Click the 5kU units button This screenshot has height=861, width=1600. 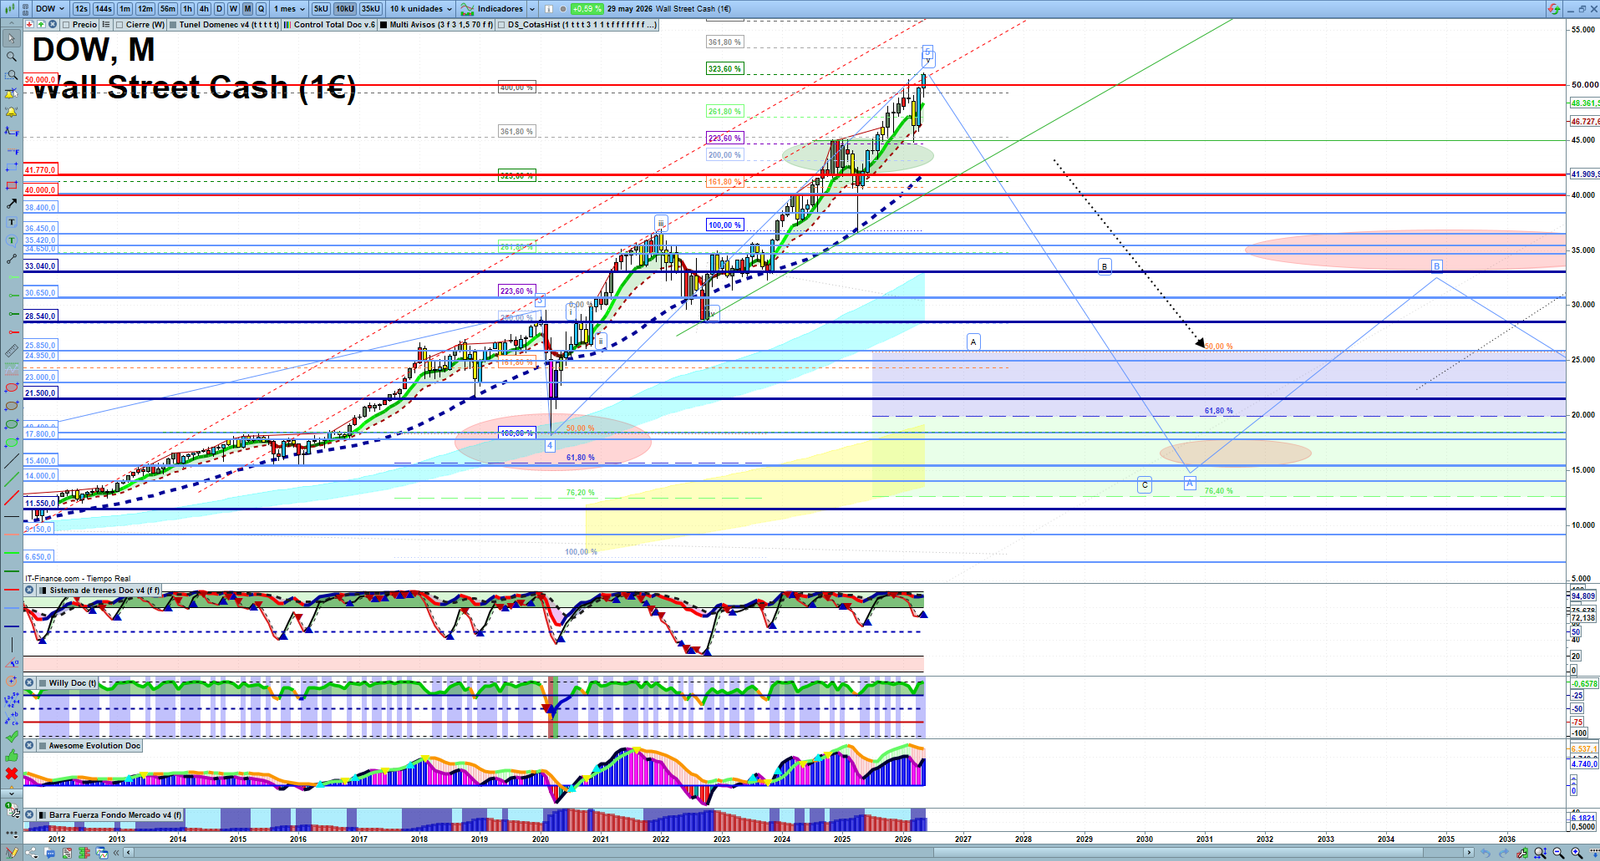(x=320, y=9)
